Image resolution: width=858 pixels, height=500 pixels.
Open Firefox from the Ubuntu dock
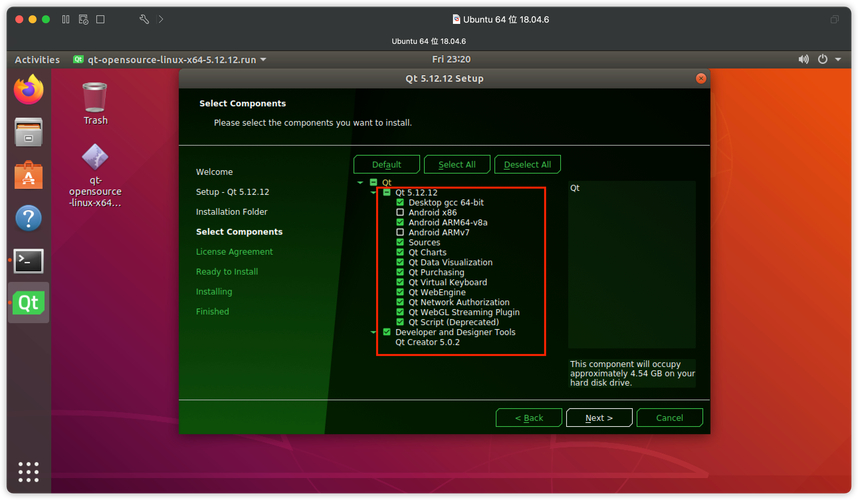[29, 90]
